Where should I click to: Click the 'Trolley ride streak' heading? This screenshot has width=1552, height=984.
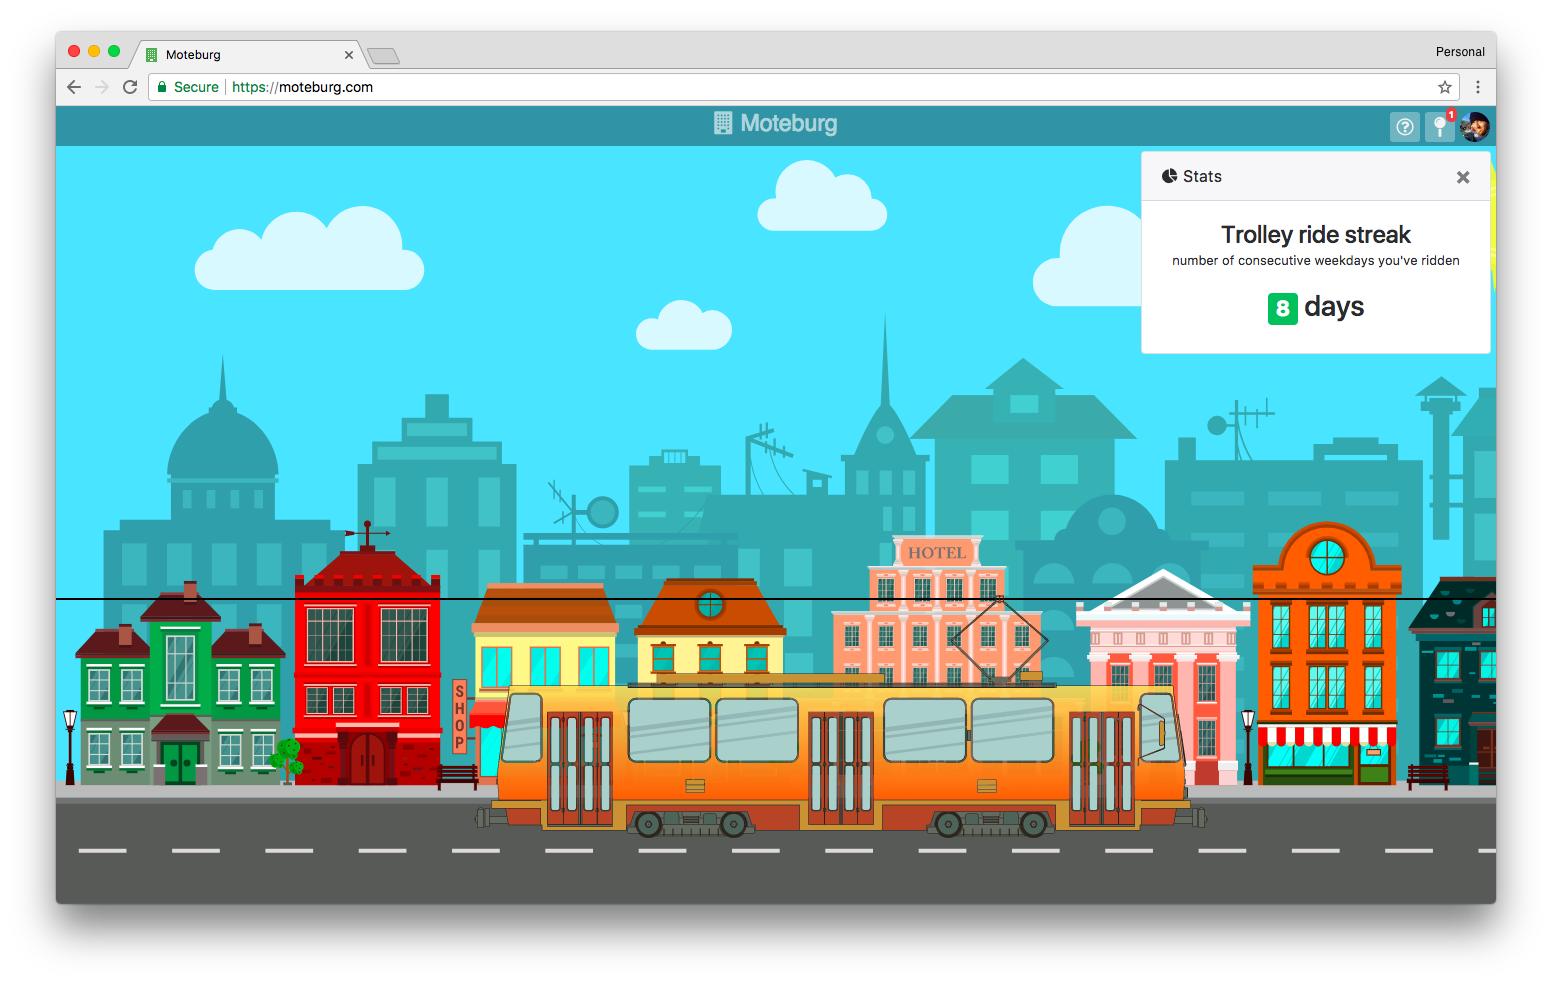pyautogui.click(x=1316, y=235)
